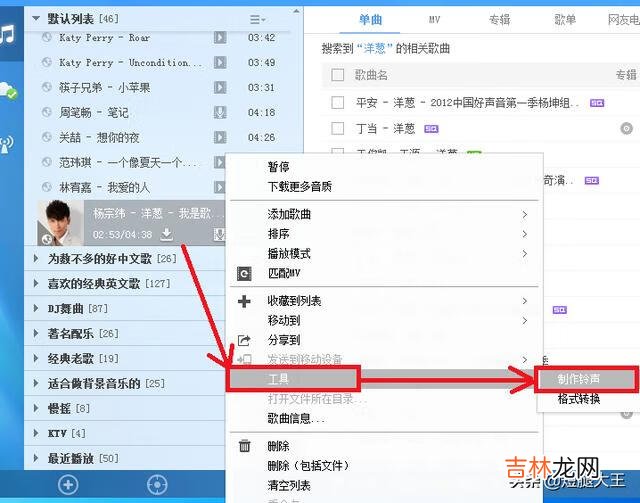Click download icon on the playing song
This screenshot has width=640, height=503.
(167, 234)
